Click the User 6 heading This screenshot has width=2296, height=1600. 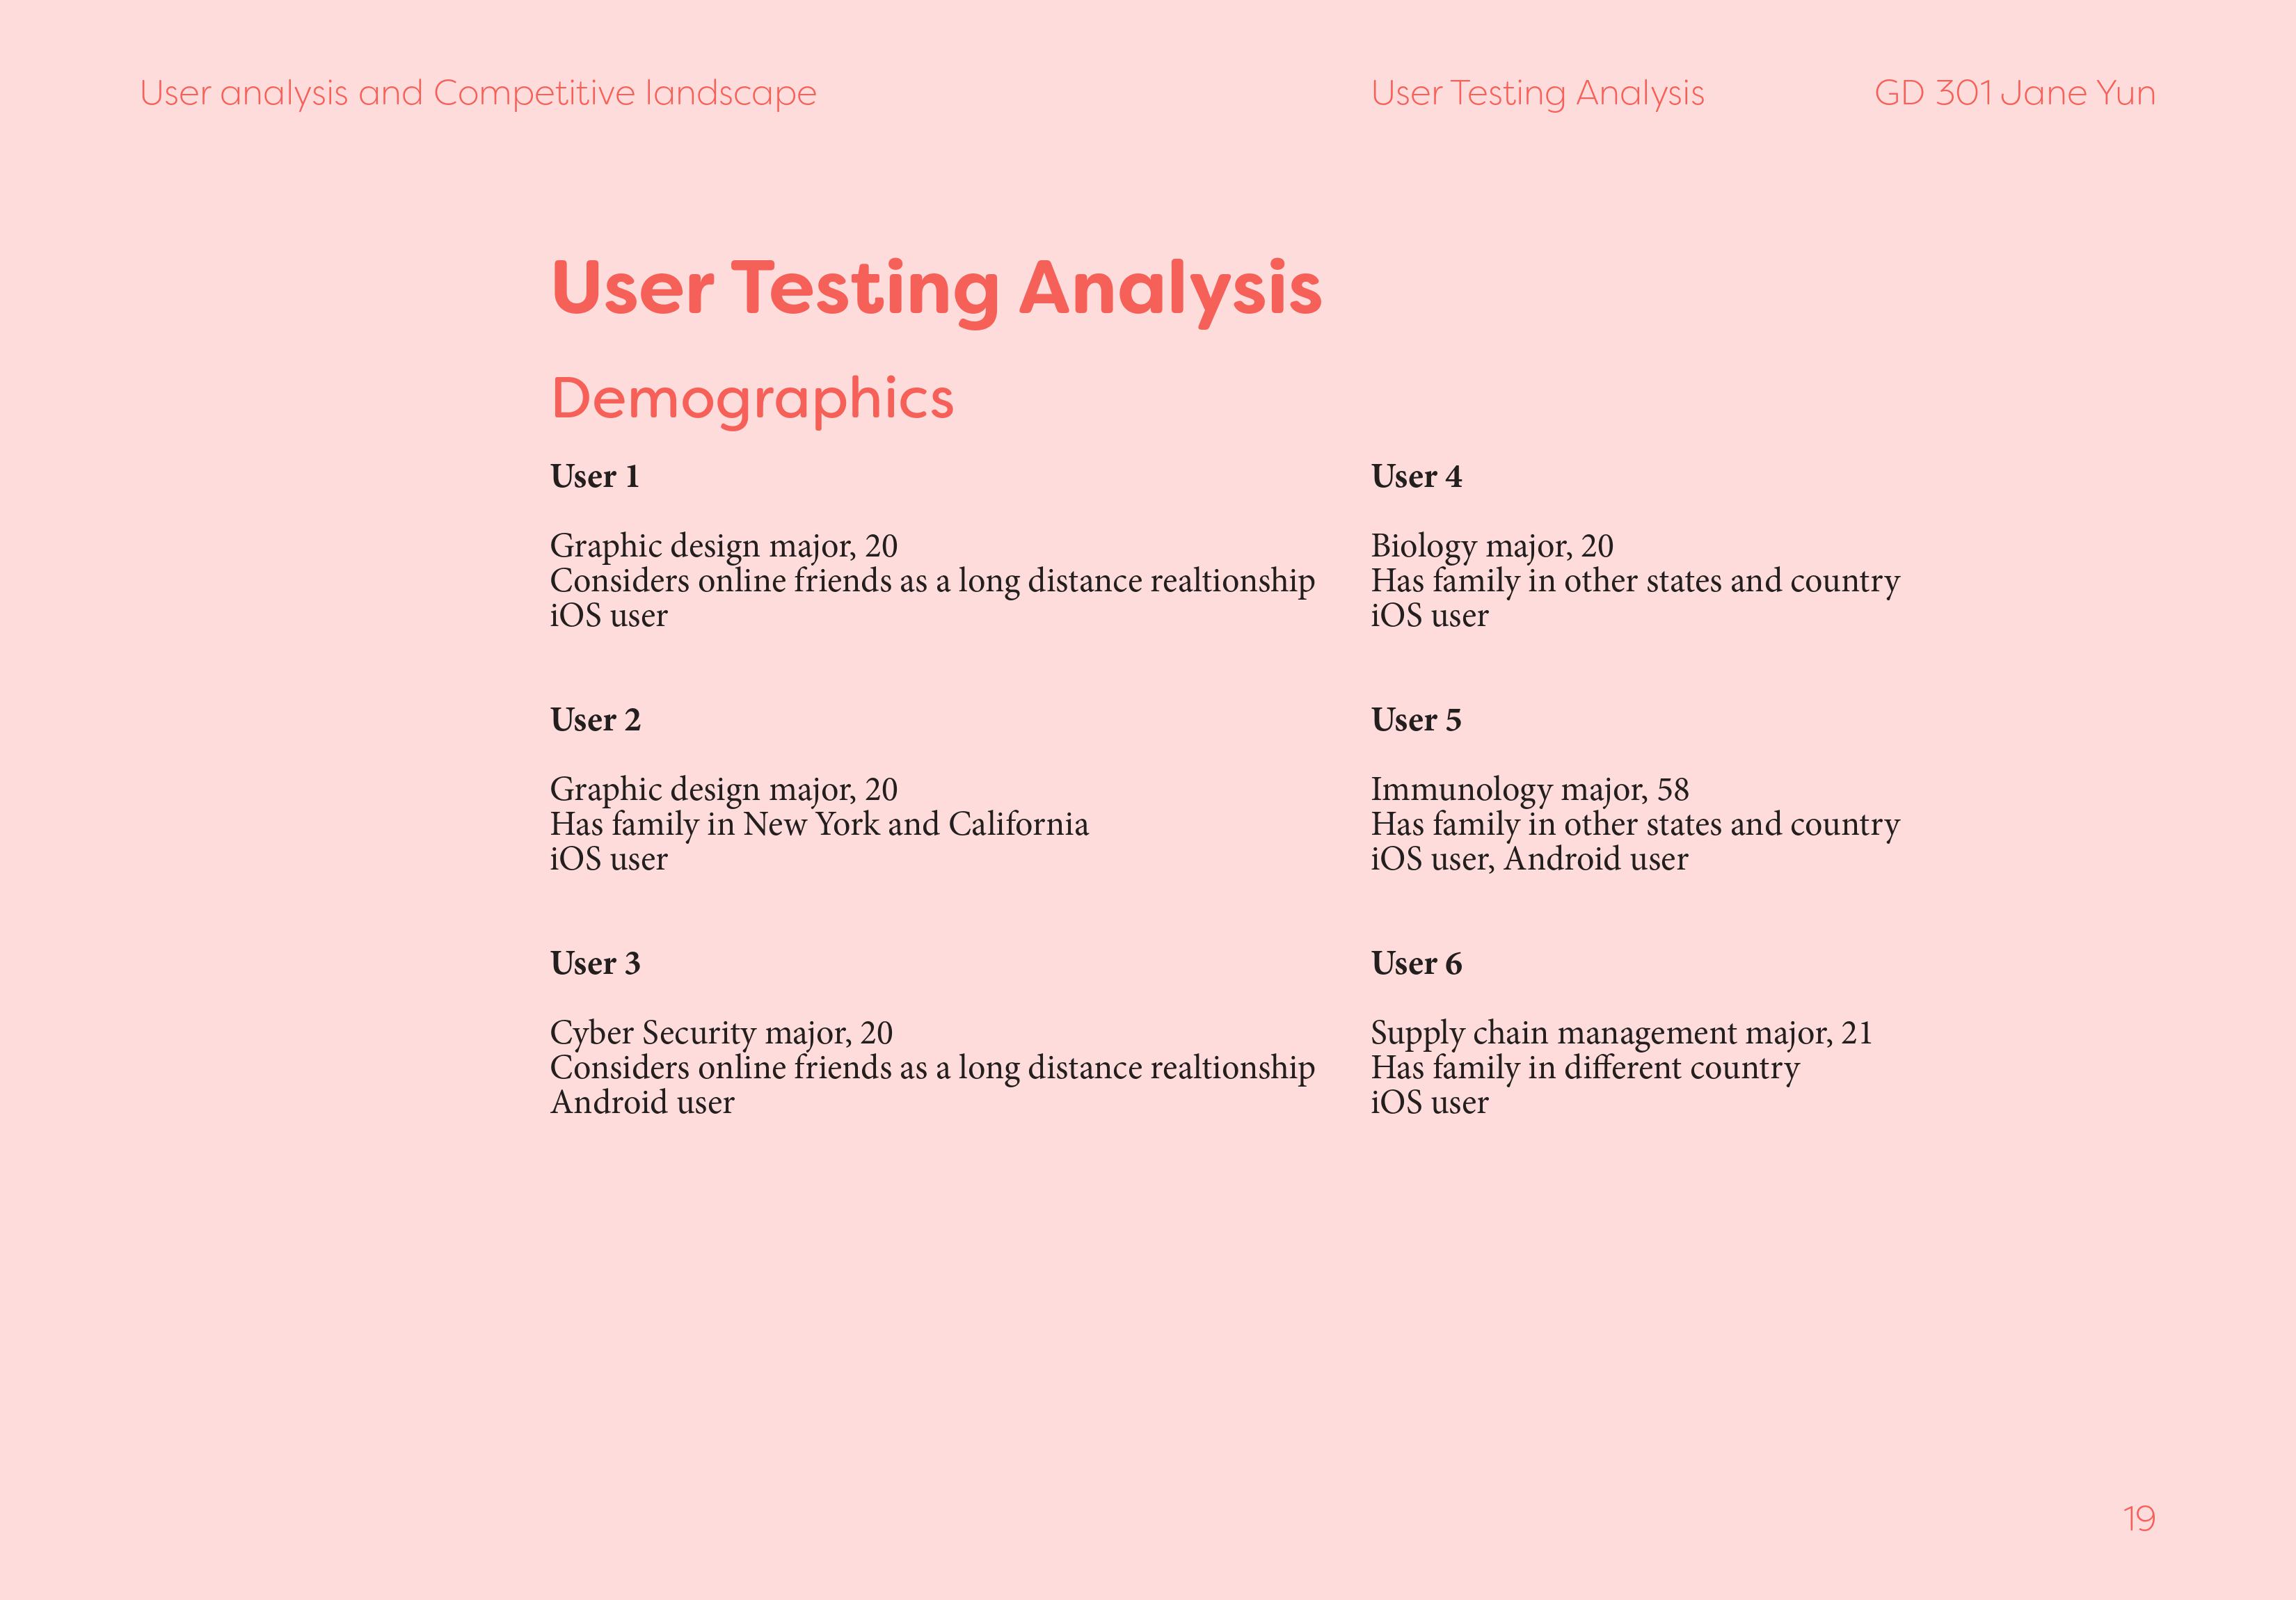pyautogui.click(x=1416, y=963)
